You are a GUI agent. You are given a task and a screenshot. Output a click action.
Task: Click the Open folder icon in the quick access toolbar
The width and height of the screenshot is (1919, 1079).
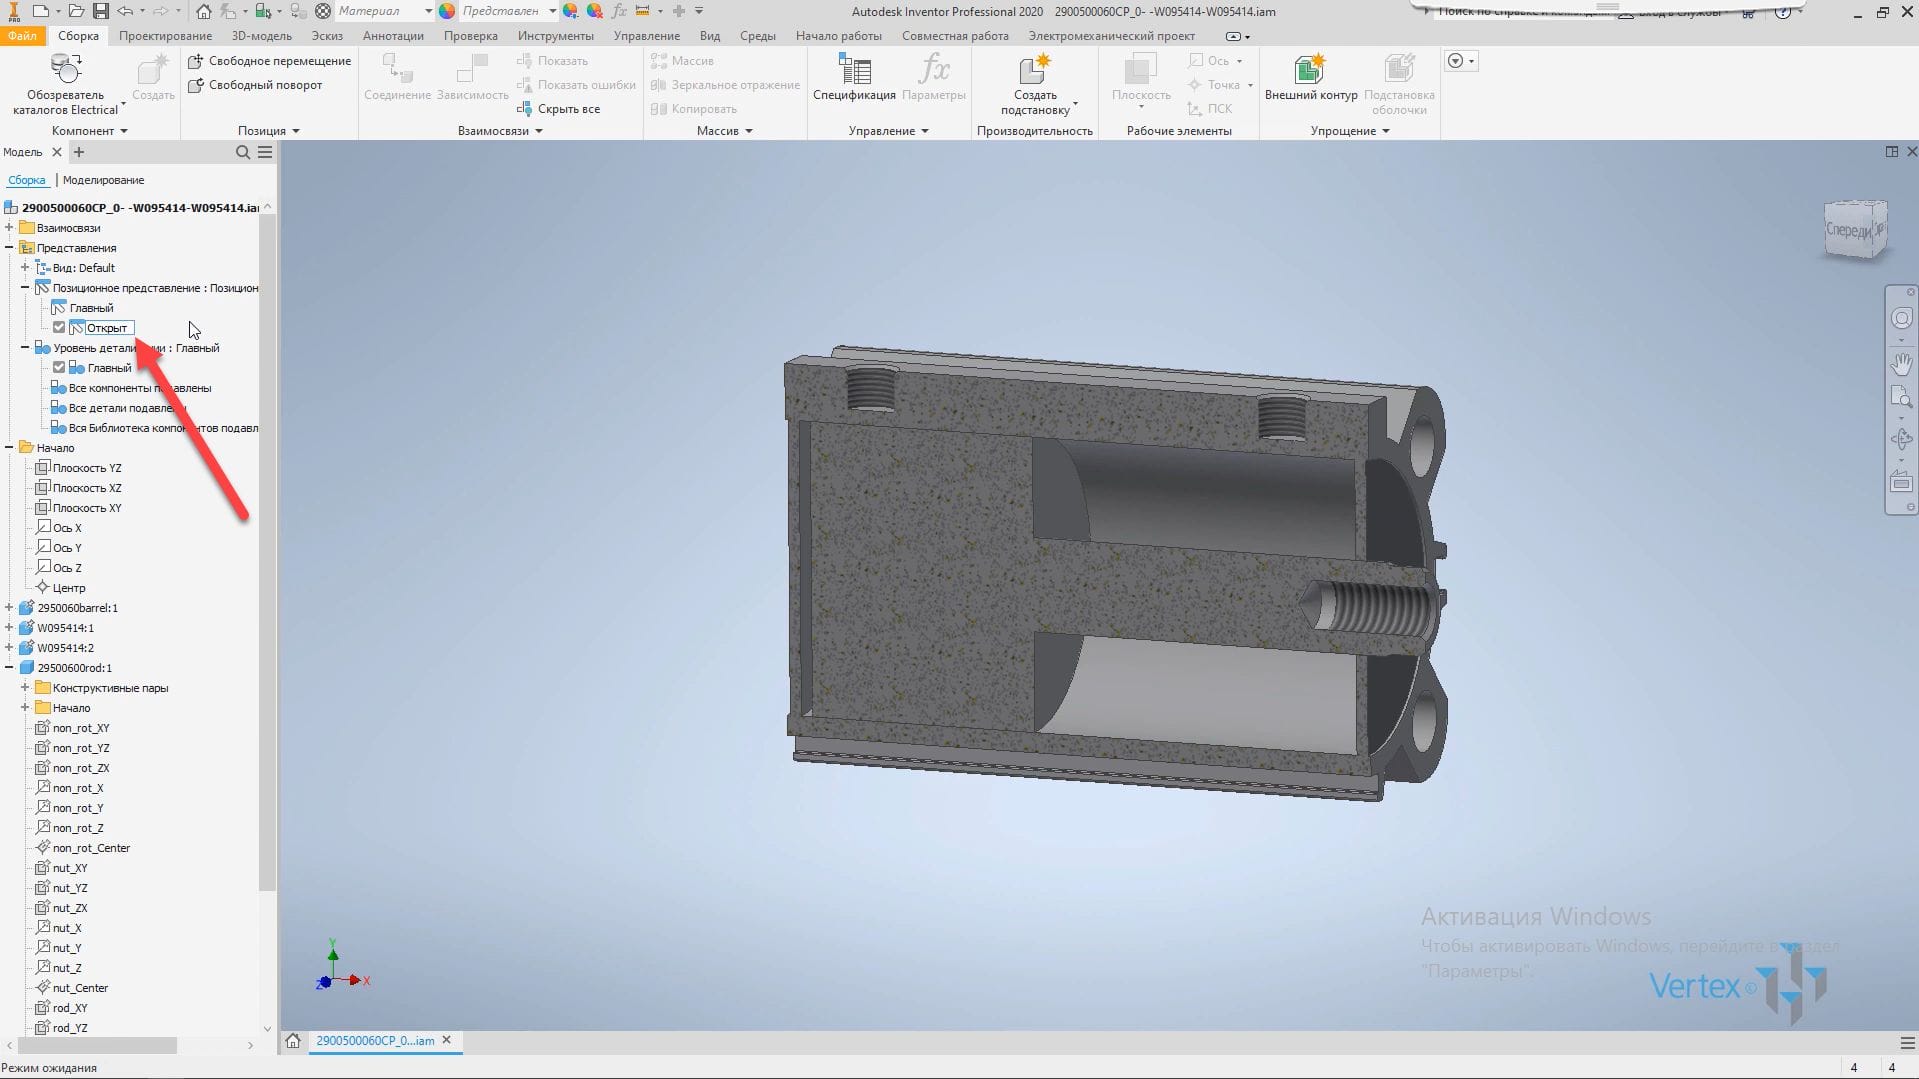78,11
